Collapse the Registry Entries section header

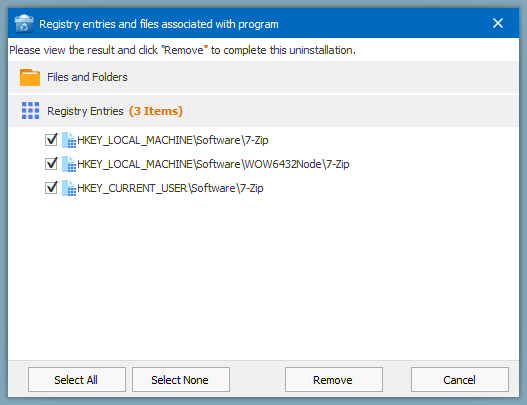tap(264, 111)
